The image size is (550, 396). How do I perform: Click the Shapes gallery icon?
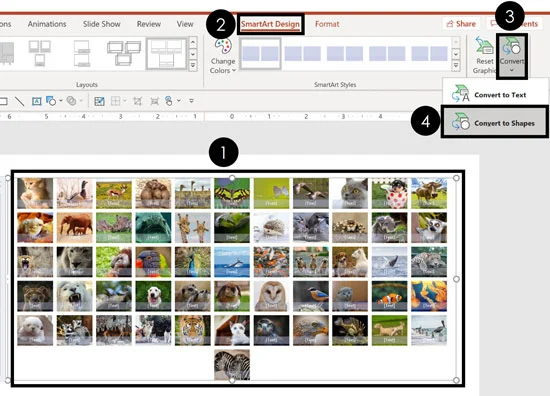point(51,101)
